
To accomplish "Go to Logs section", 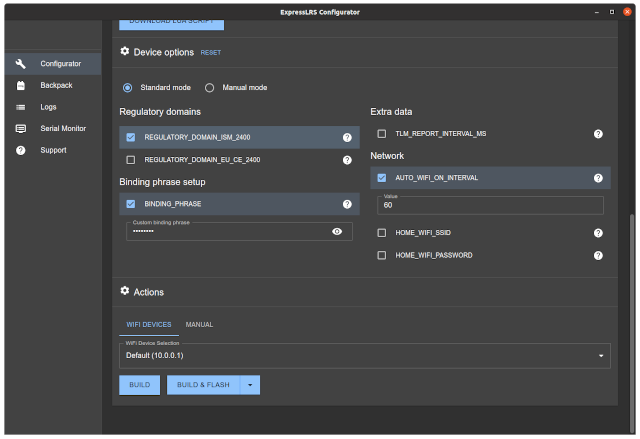I will 53,107.
